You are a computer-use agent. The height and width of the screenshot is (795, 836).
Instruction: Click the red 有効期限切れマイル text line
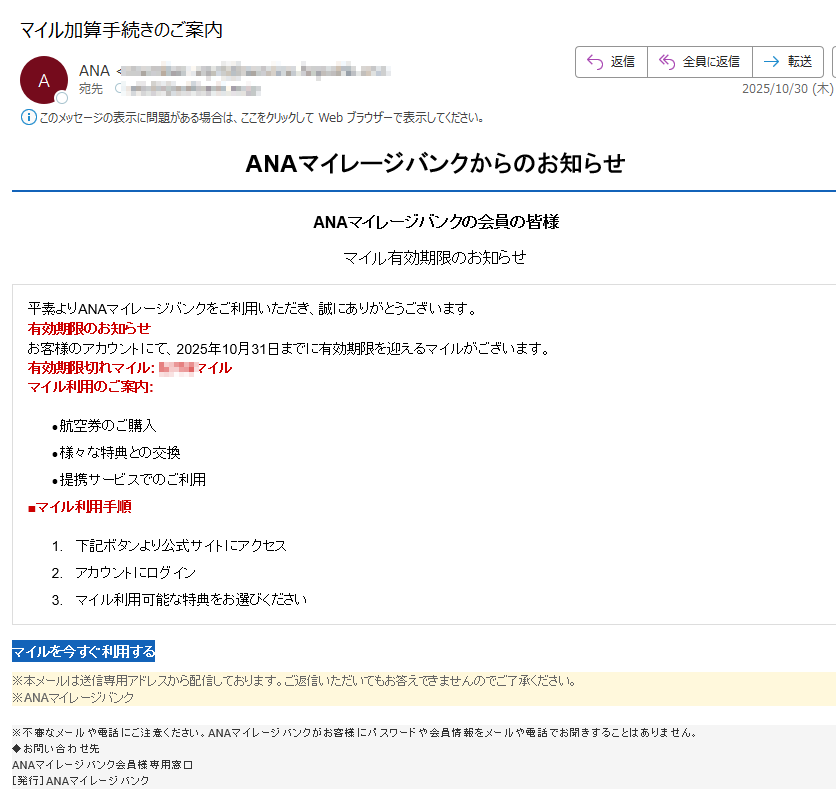coord(129,367)
